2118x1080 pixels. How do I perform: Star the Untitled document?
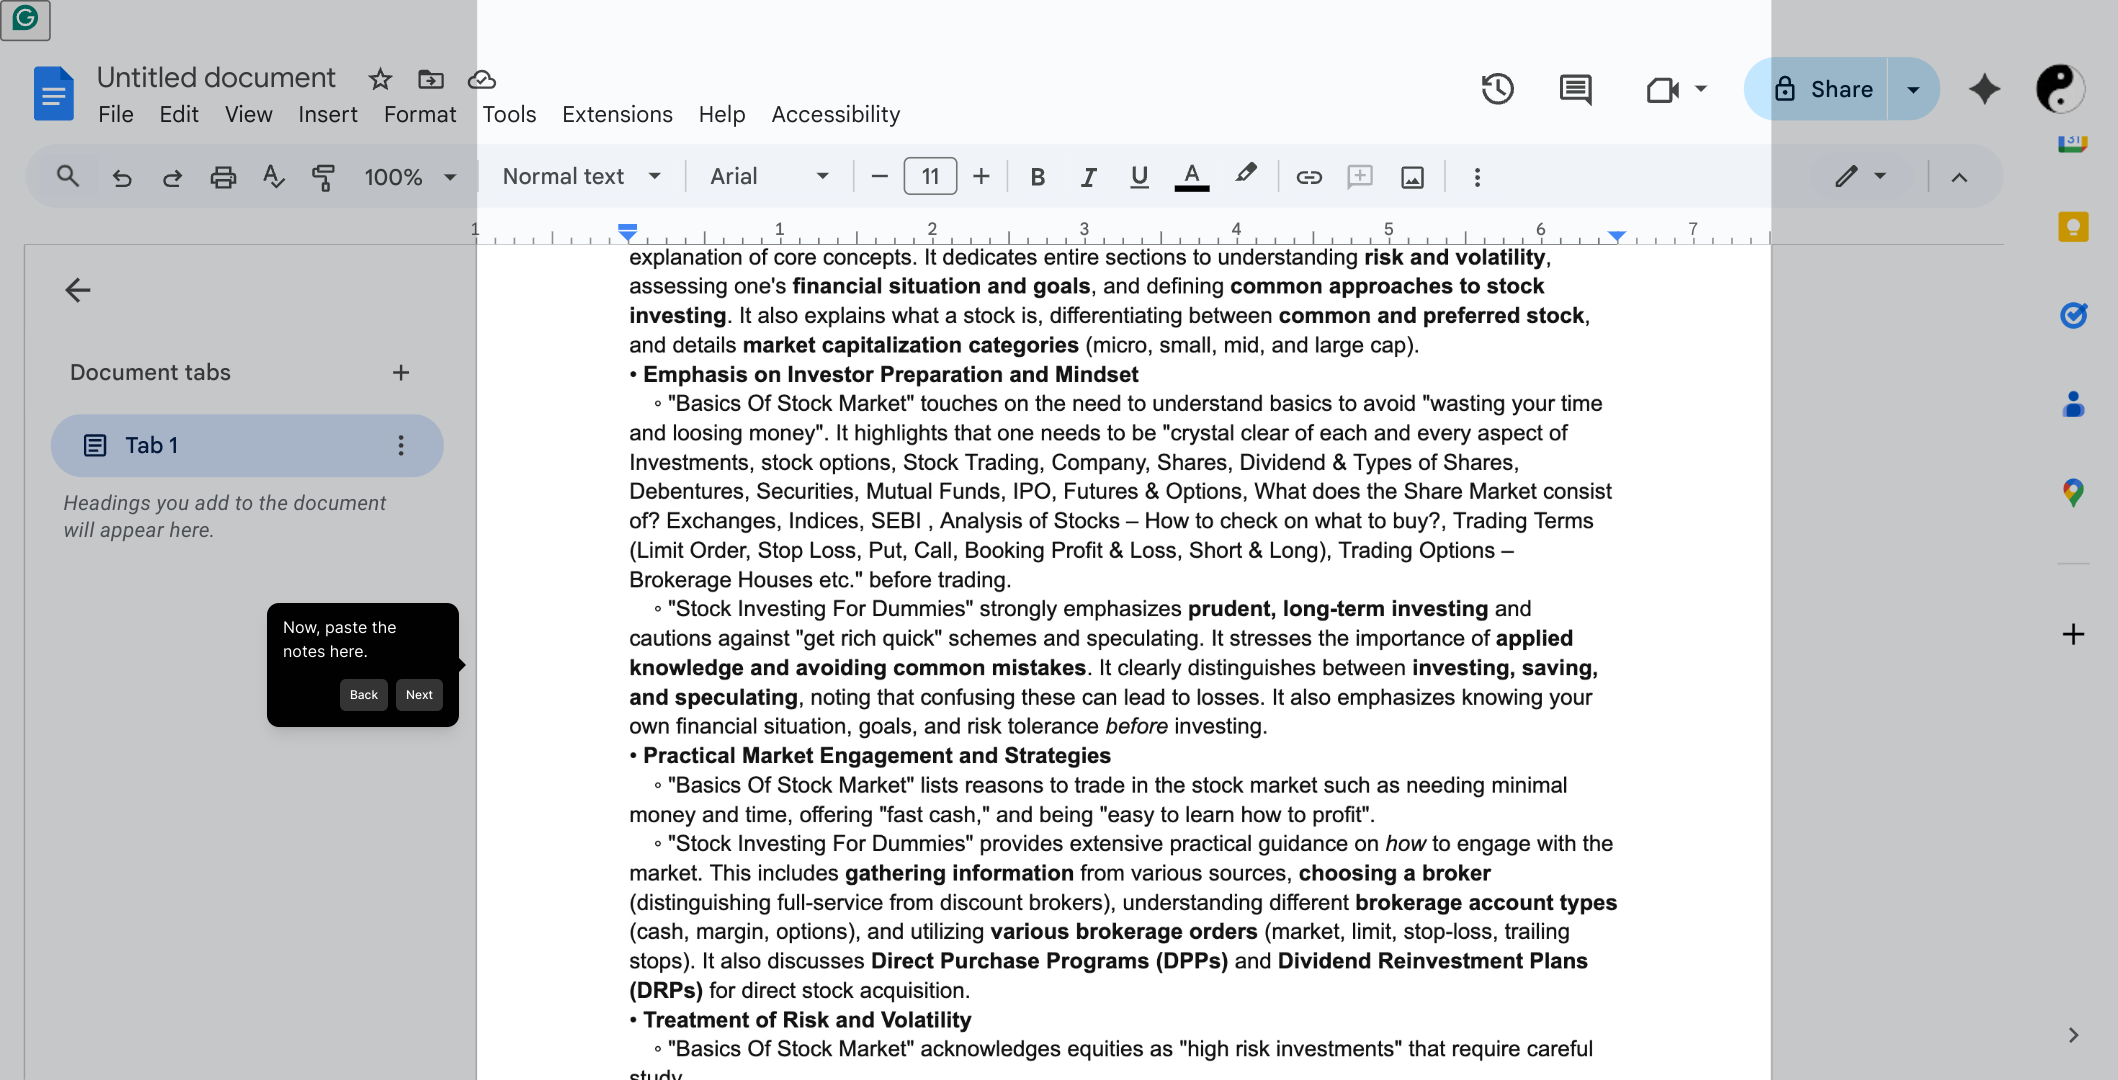[x=380, y=79]
